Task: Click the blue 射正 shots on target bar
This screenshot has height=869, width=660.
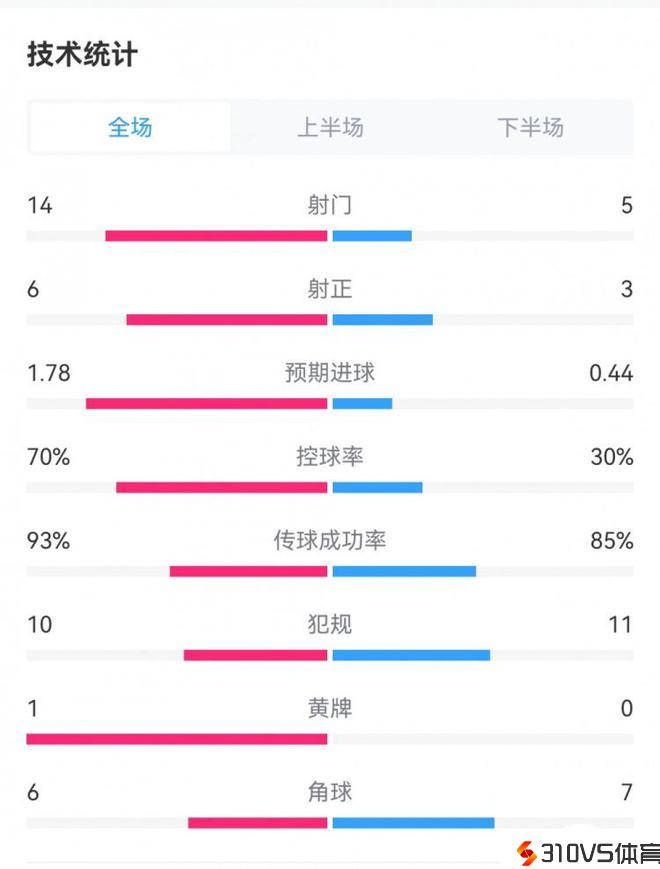Action: pos(382,320)
